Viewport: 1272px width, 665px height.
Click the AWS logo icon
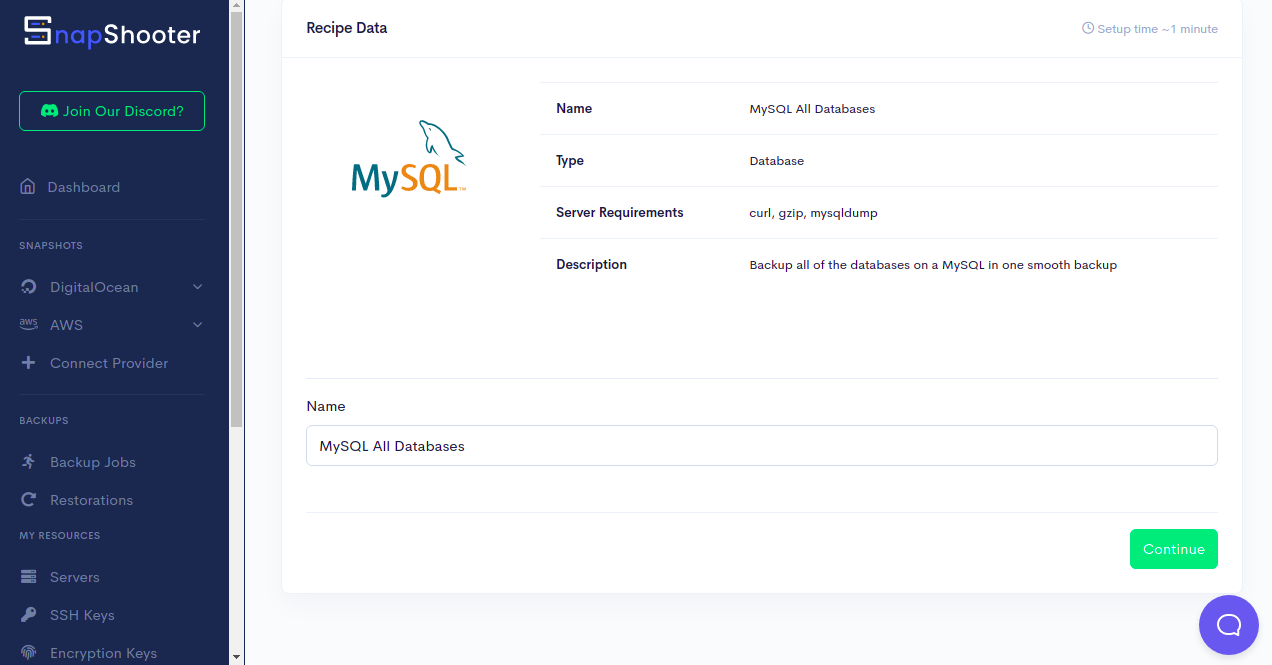[x=28, y=325]
